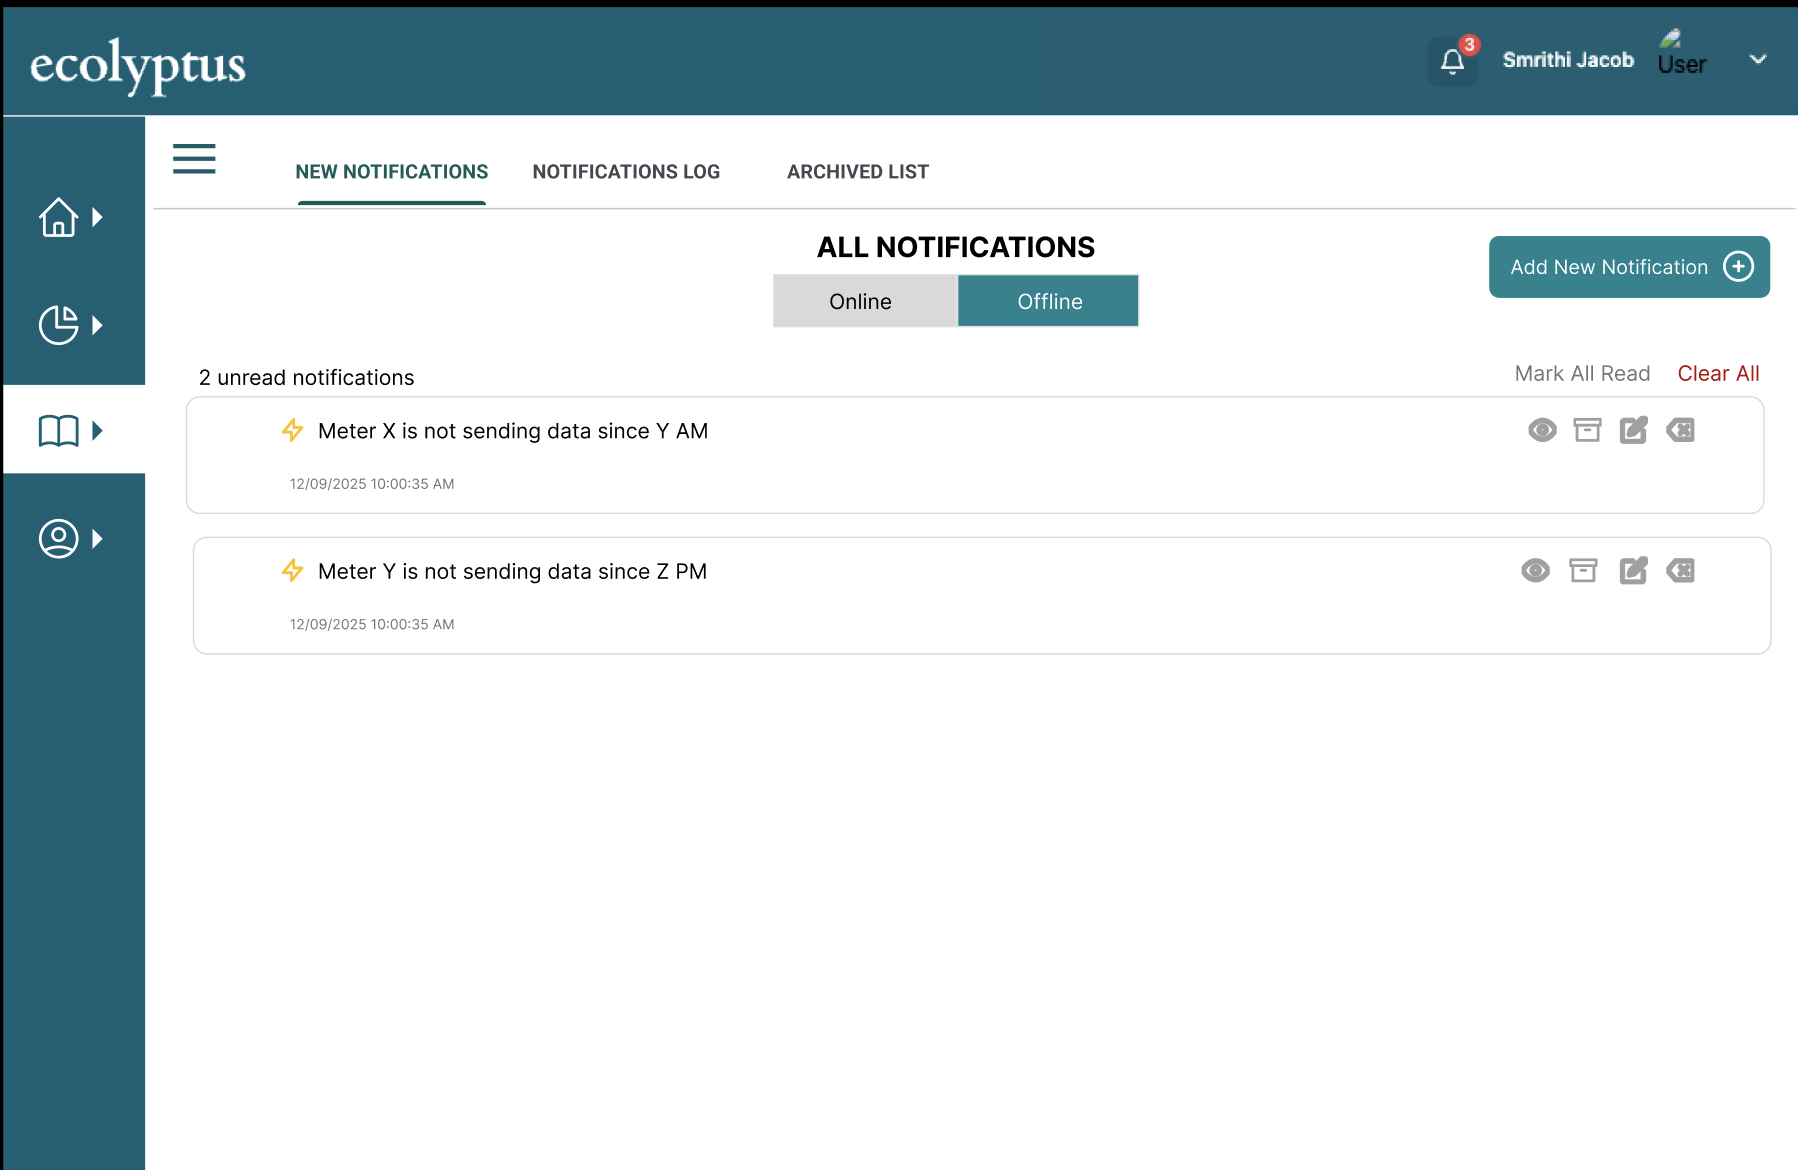Open the hamburger menu

pos(193,159)
